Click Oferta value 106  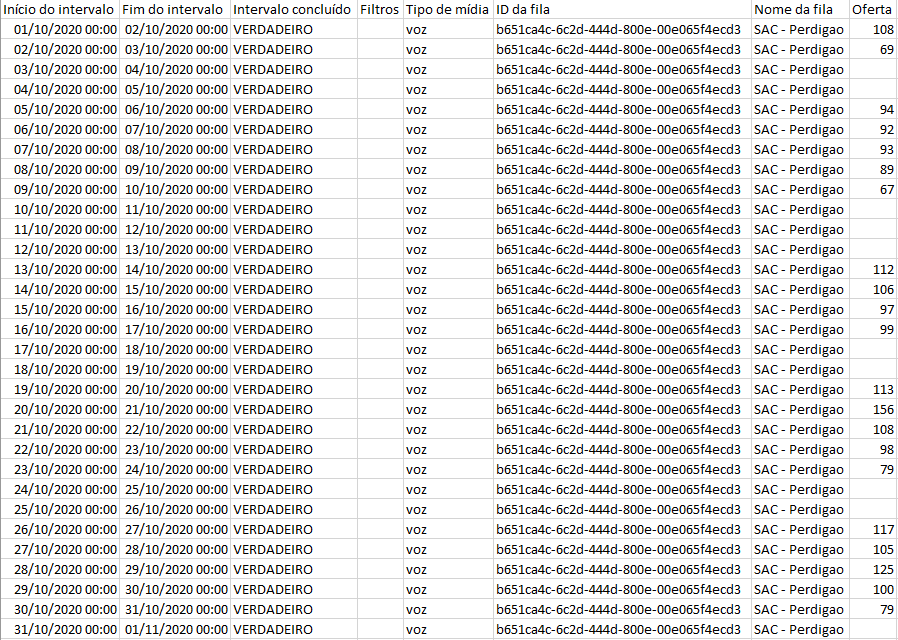point(873,290)
